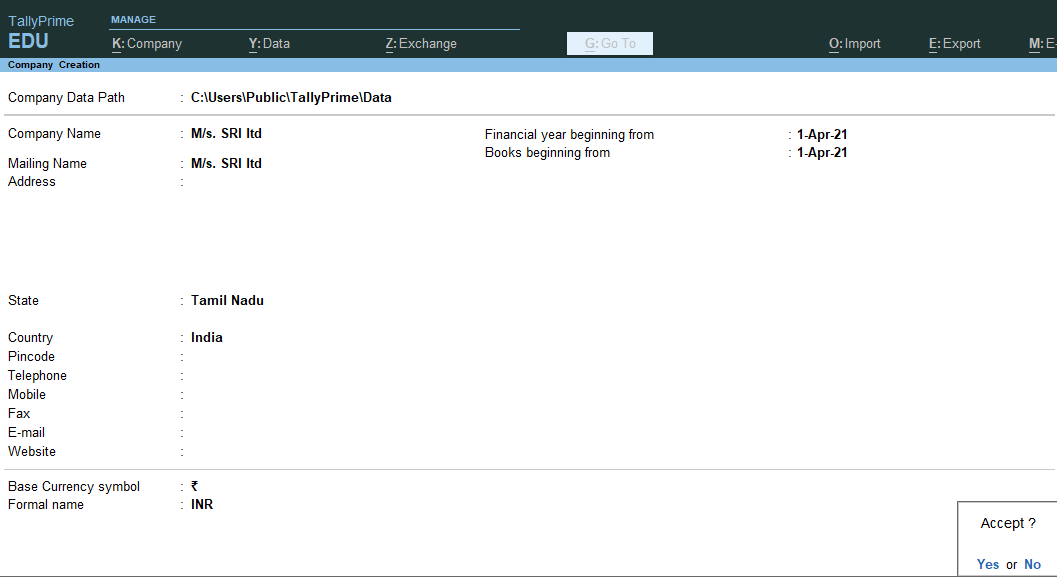Open the Z: Exchange menu

pos(421,44)
